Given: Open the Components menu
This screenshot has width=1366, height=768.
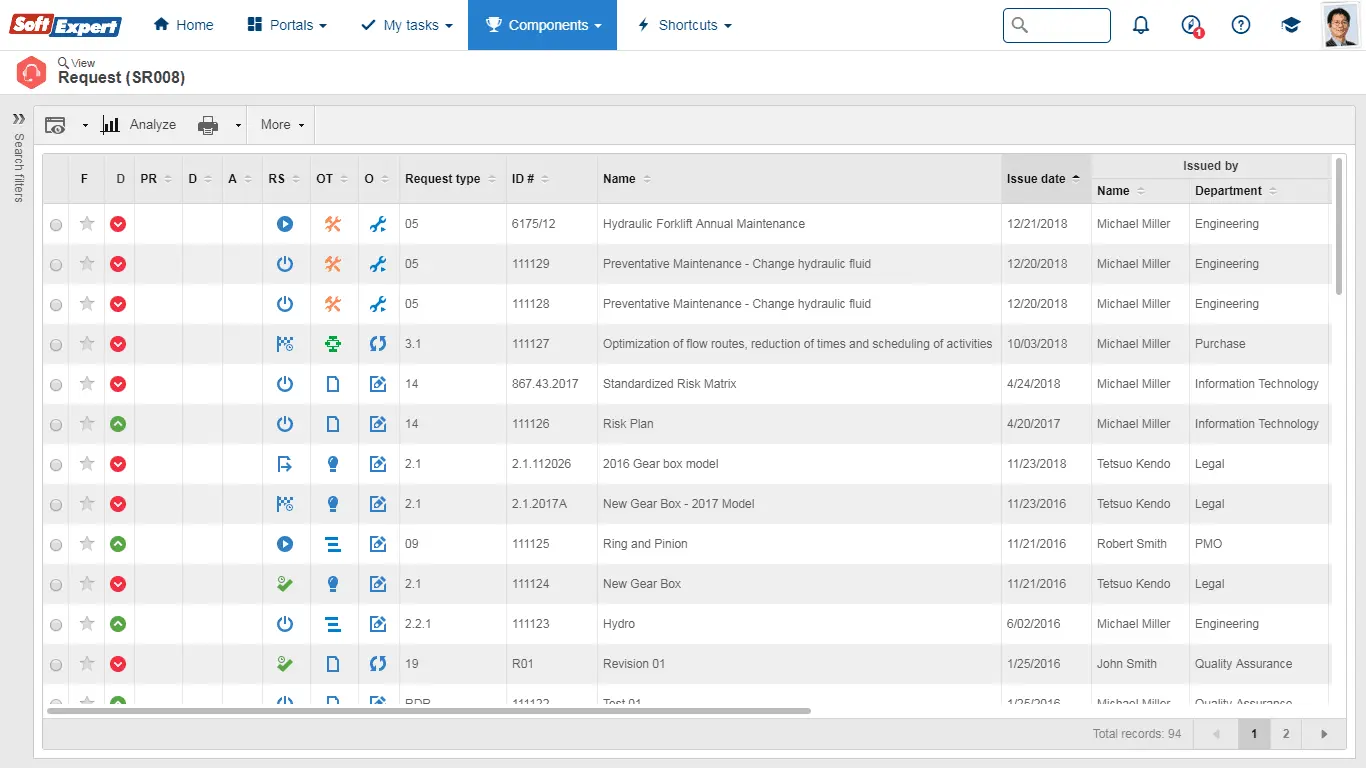Looking at the screenshot, I should [542, 24].
